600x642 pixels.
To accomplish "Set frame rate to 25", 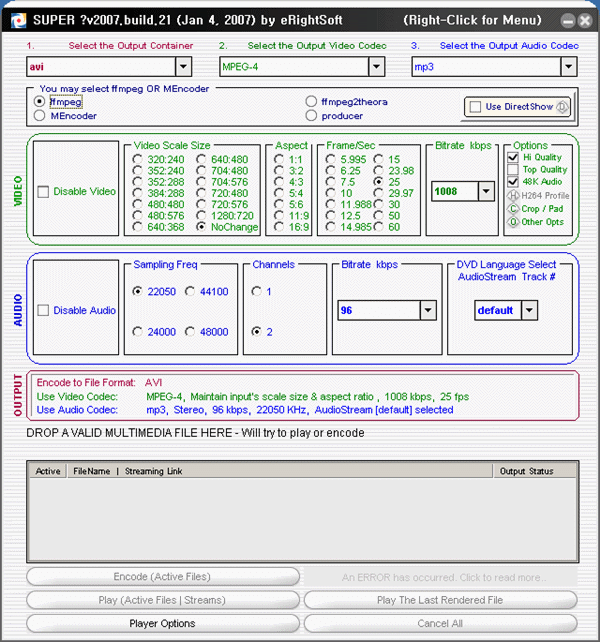I will (x=378, y=181).
